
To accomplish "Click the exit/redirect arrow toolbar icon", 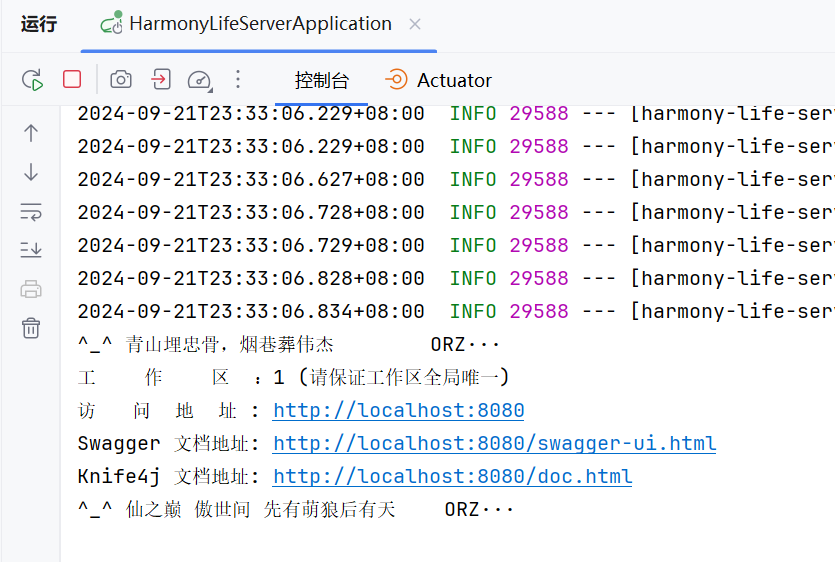I will coord(161,79).
